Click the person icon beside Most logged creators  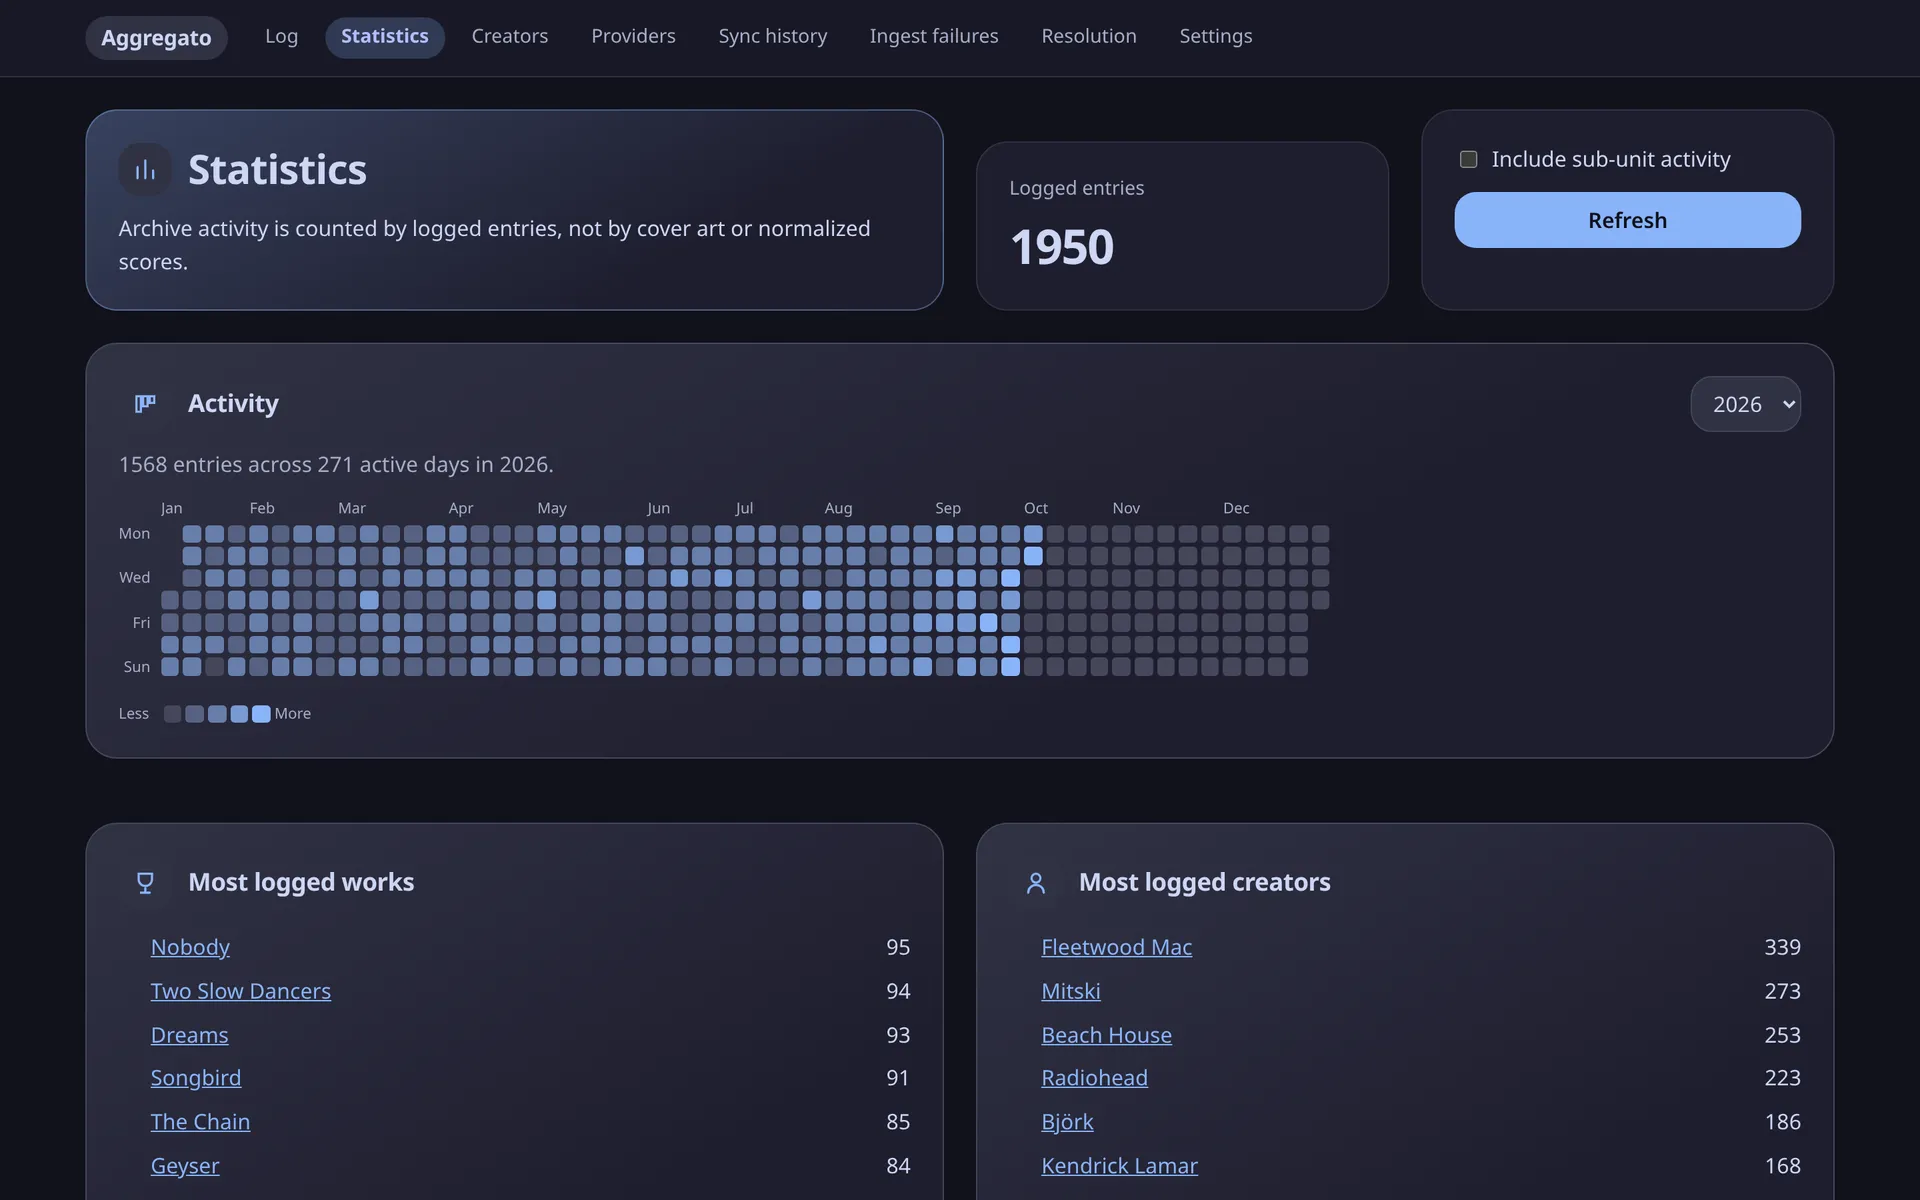pyautogui.click(x=1036, y=882)
